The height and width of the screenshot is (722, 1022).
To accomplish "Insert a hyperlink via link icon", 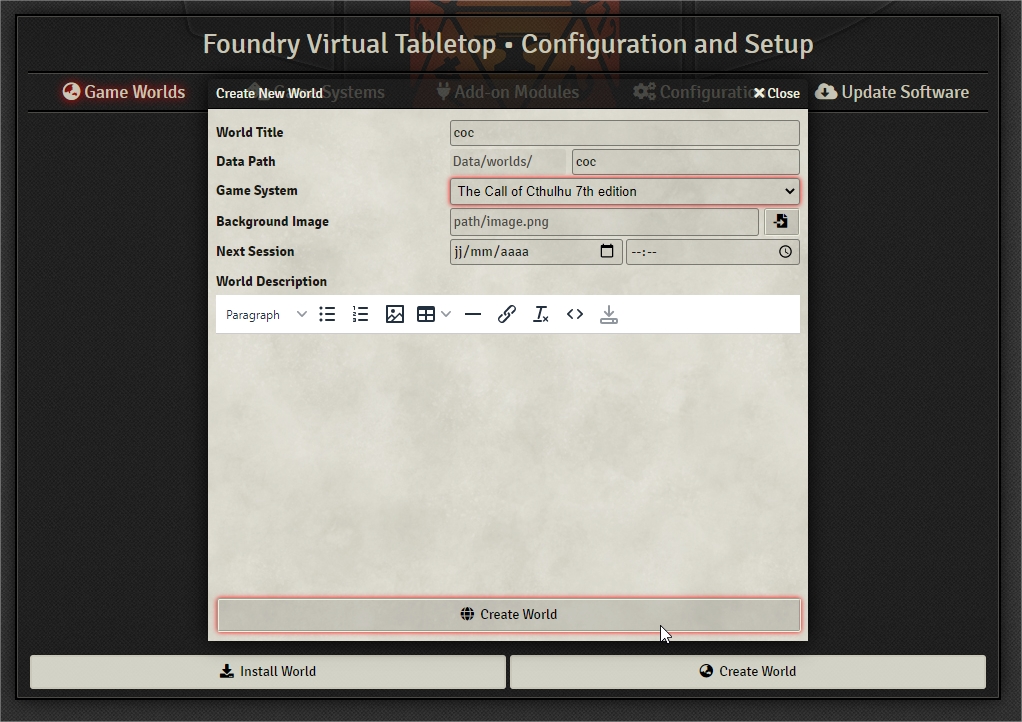I will coord(506,314).
